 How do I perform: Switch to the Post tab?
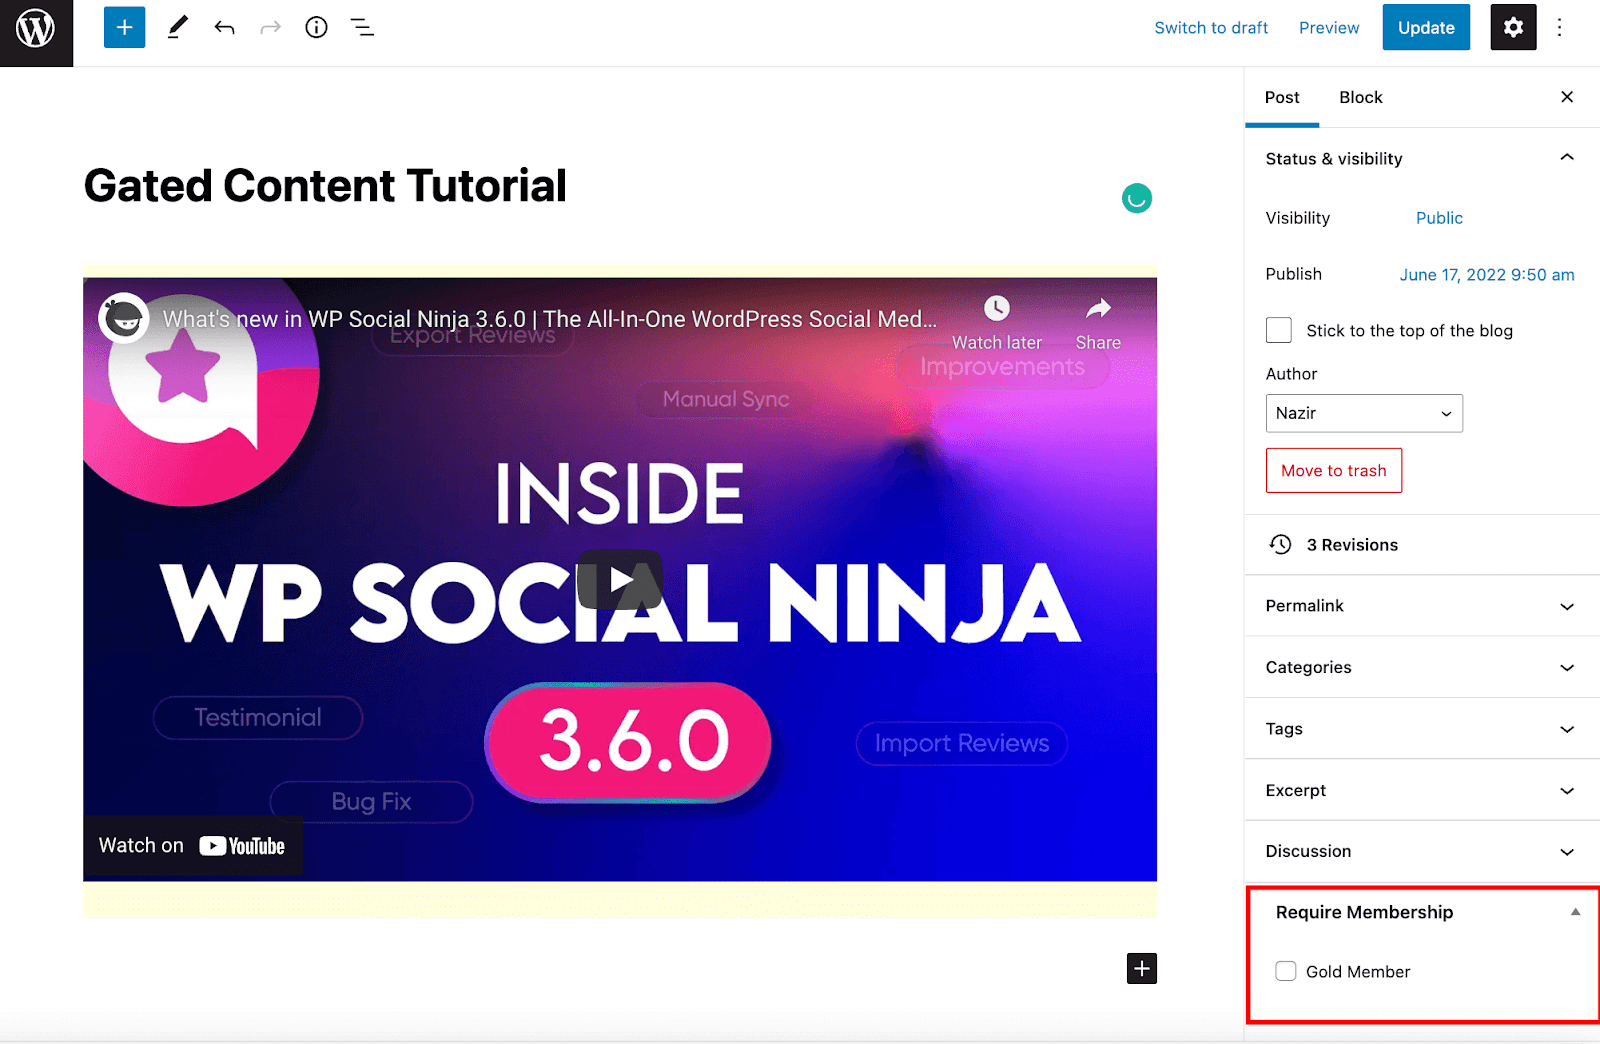1282,97
